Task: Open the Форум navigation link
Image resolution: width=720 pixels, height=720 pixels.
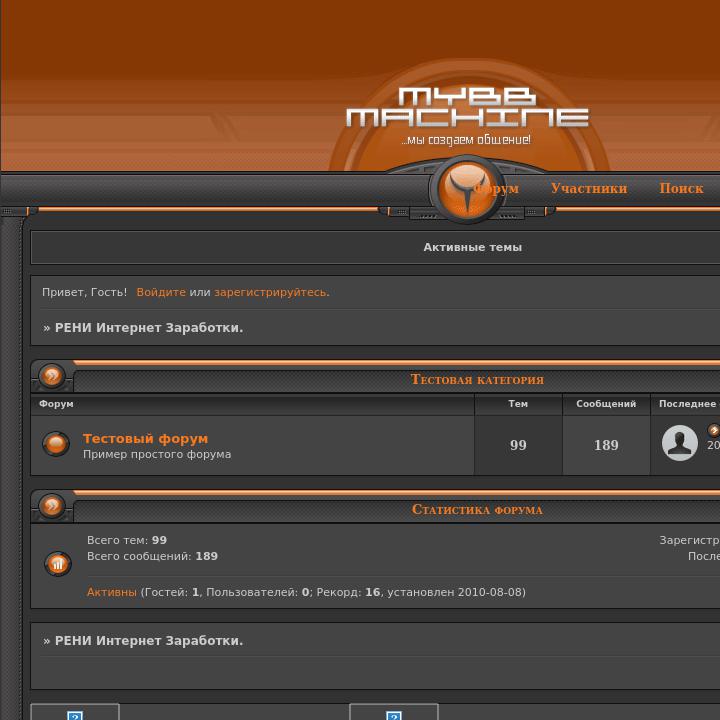Action: tap(496, 188)
